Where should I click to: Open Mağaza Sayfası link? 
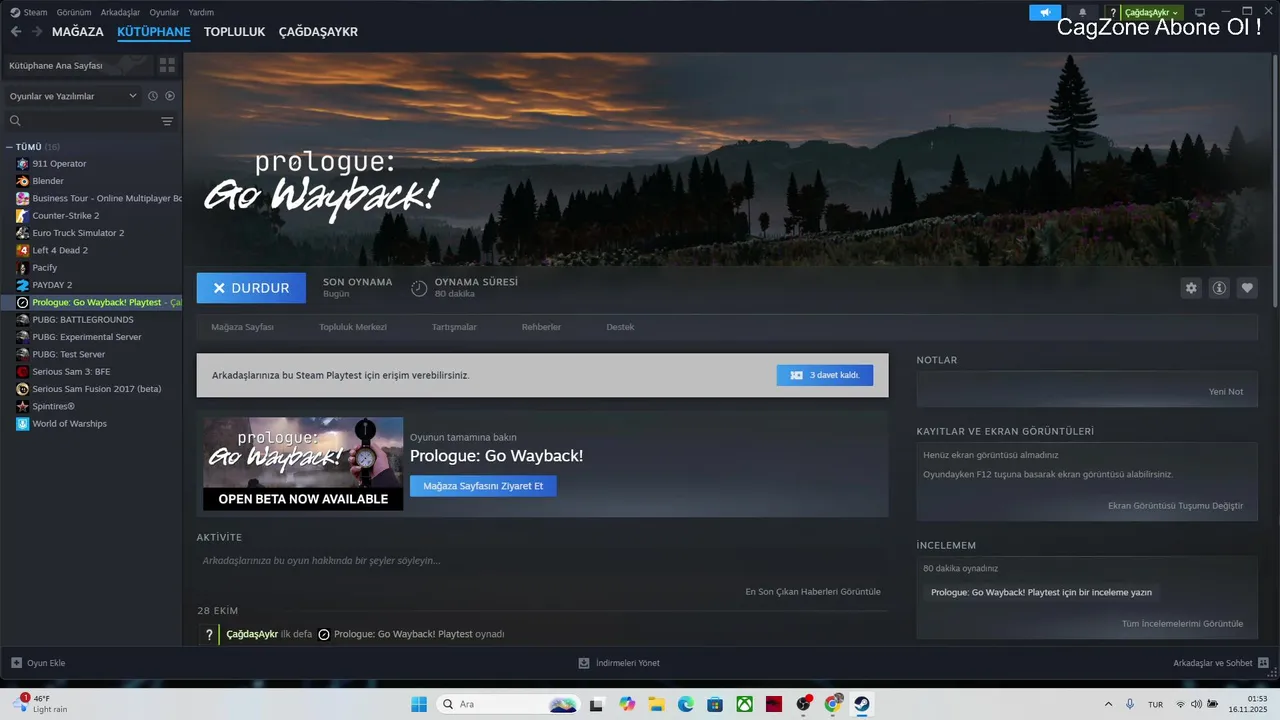click(242, 327)
